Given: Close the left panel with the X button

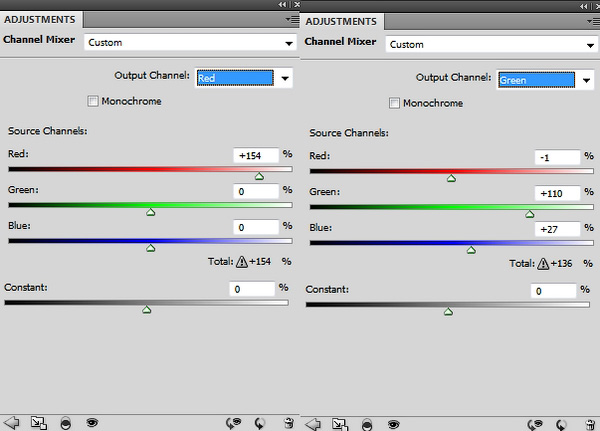Looking at the screenshot, I should coord(297,5).
